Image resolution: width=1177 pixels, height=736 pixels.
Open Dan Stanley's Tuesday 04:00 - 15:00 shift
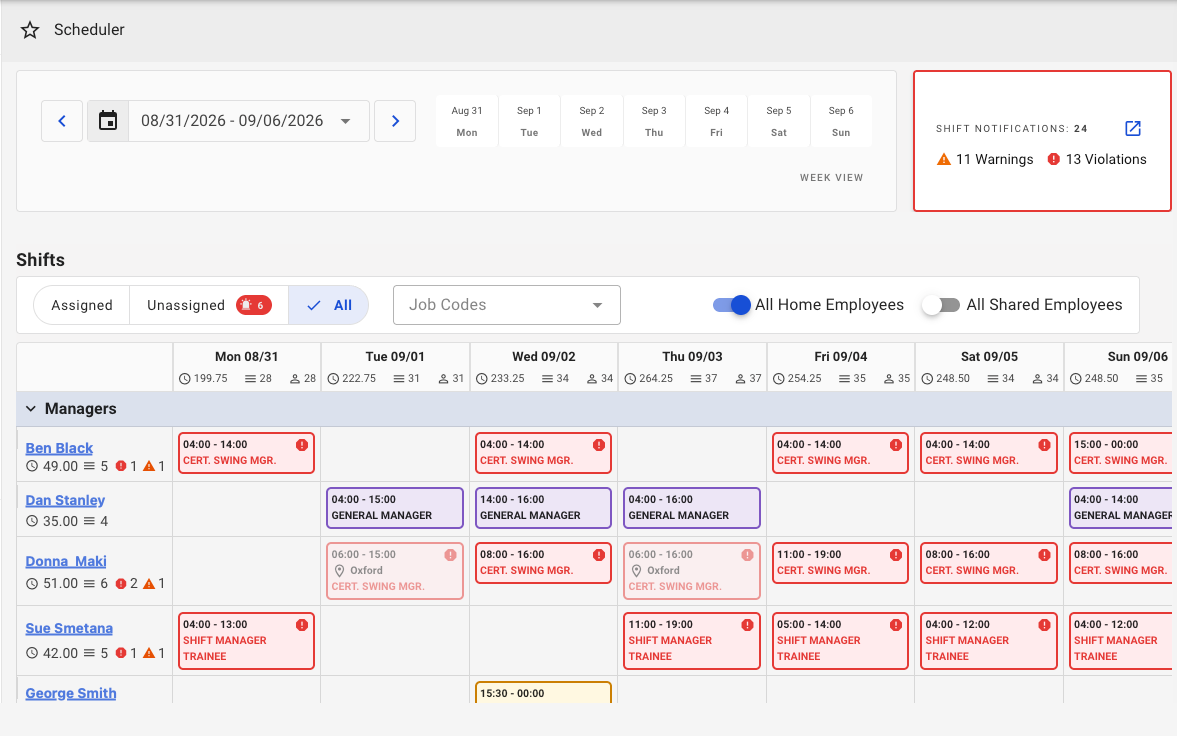(x=395, y=508)
